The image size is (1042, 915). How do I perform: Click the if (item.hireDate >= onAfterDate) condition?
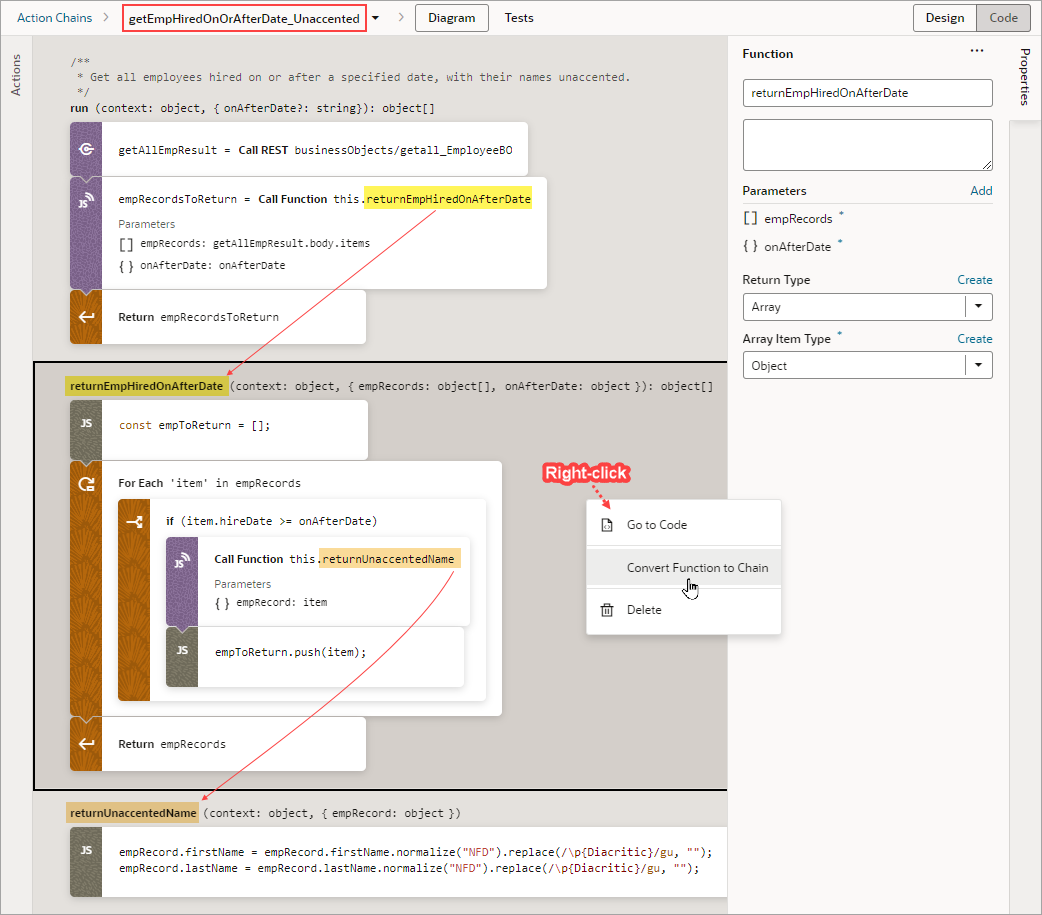click(x=271, y=521)
